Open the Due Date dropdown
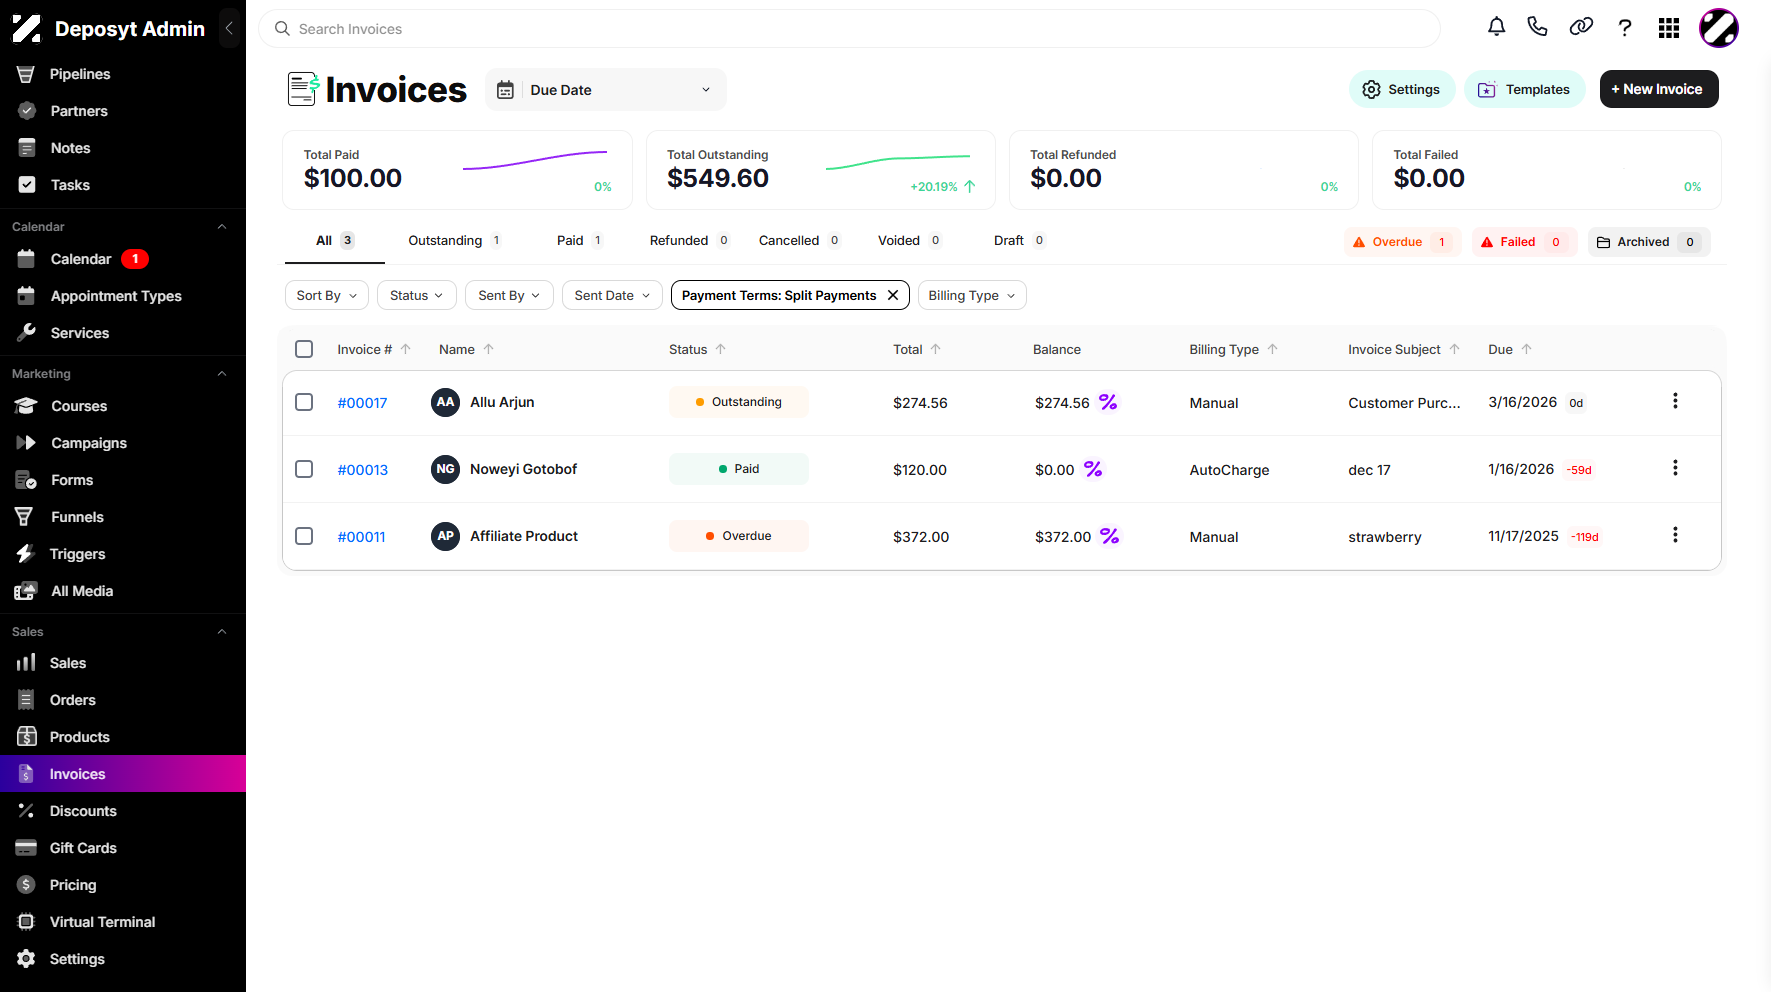Viewport: 1771px width, 992px height. 606,90
